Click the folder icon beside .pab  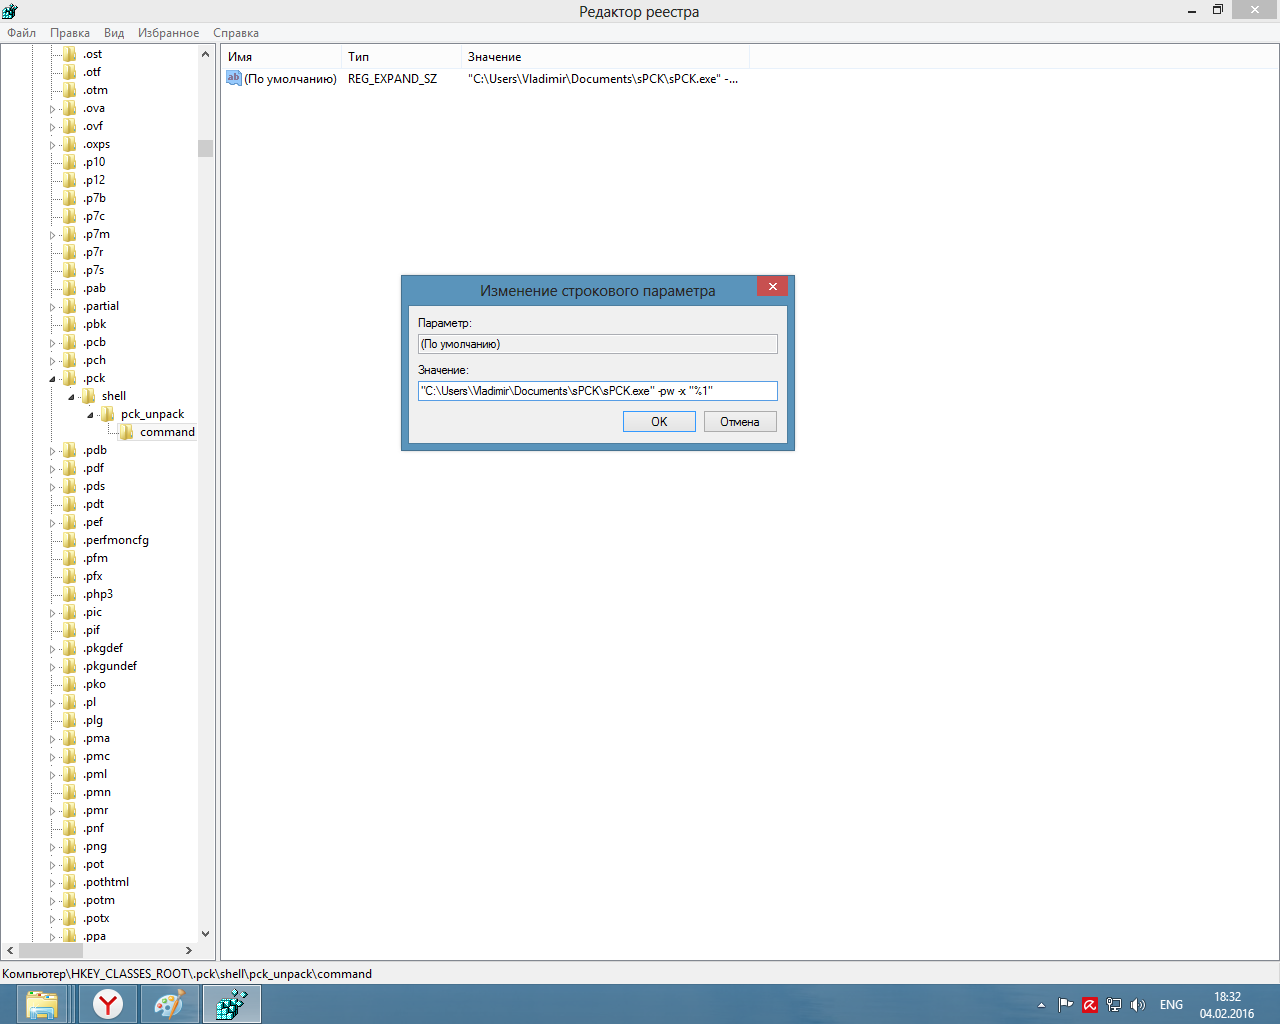[70, 288]
